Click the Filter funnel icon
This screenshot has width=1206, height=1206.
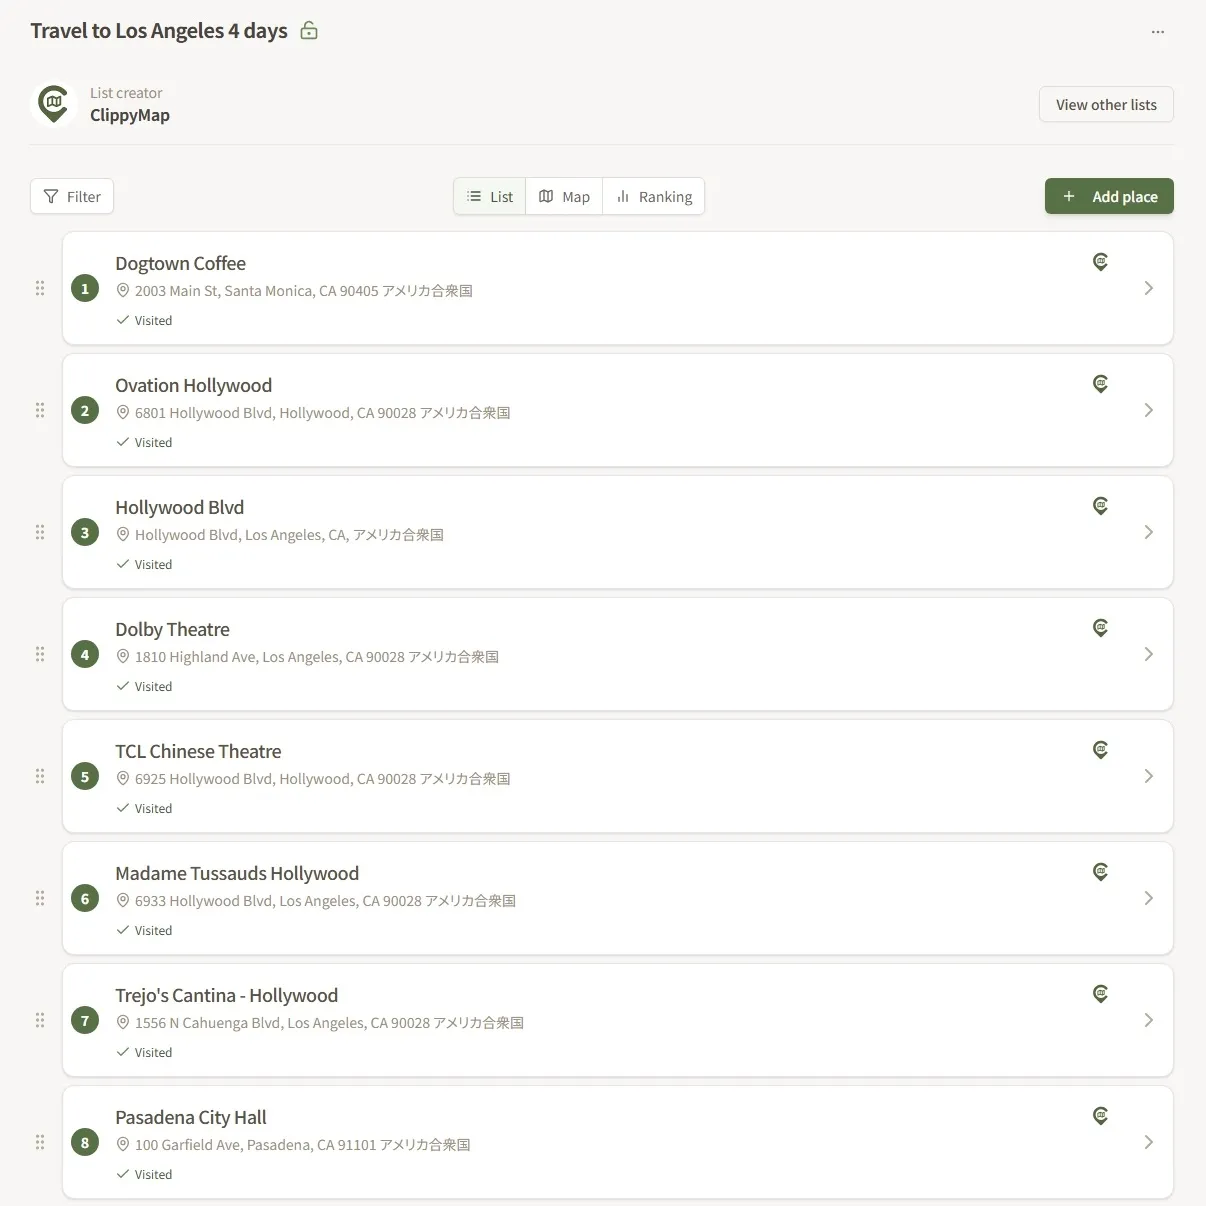point(50,196)
